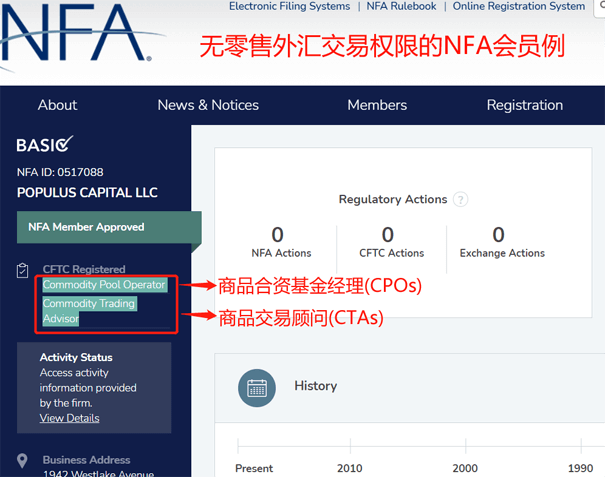Image resolution: width=605 pixels, height=477 pixels.
Task: Open the NFA Rulebook link
Action: 401,6
